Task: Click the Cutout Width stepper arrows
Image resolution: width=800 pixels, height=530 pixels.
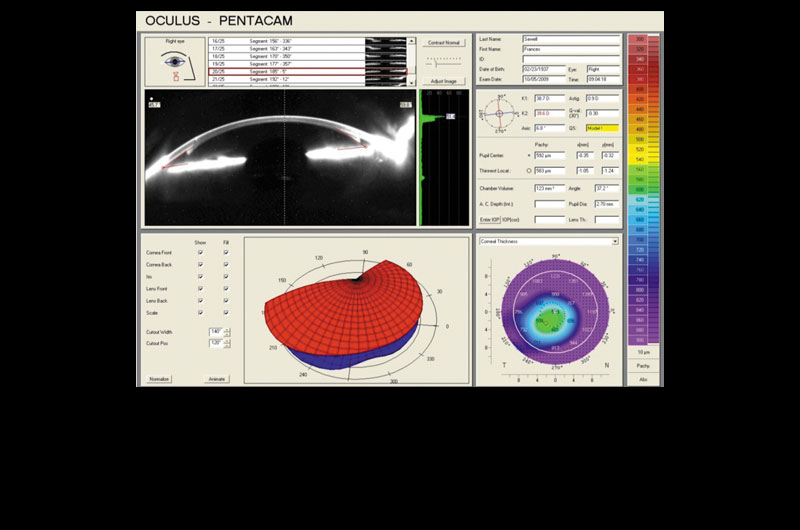Action: (x=227, y=332)
